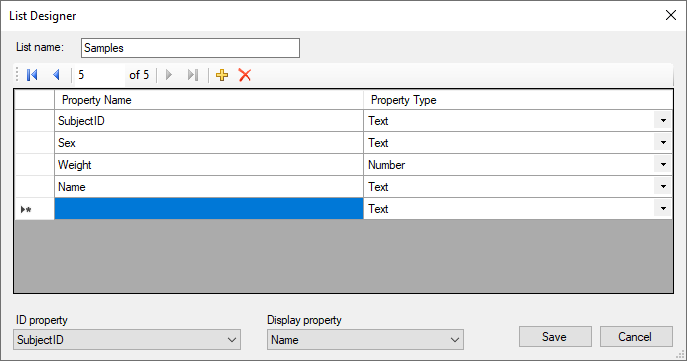
Task: Delete property with red X icon
Action: pyautogui.click(x=245, y=75)
